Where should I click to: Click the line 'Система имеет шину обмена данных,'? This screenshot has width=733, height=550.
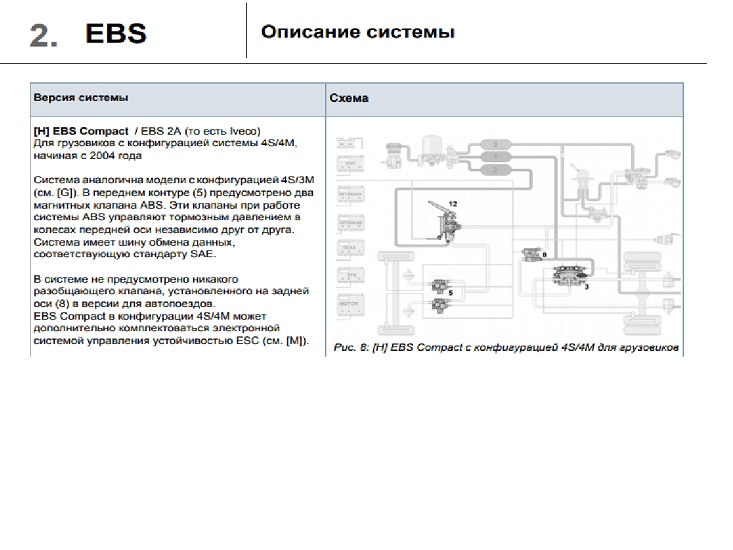134,242
